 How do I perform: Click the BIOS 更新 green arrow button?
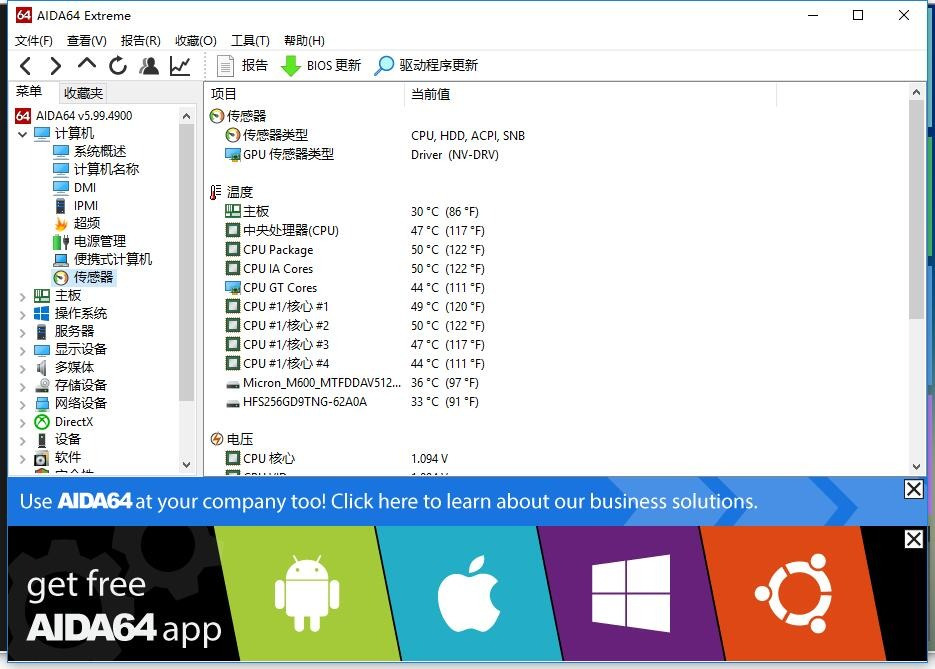(321, 66)
